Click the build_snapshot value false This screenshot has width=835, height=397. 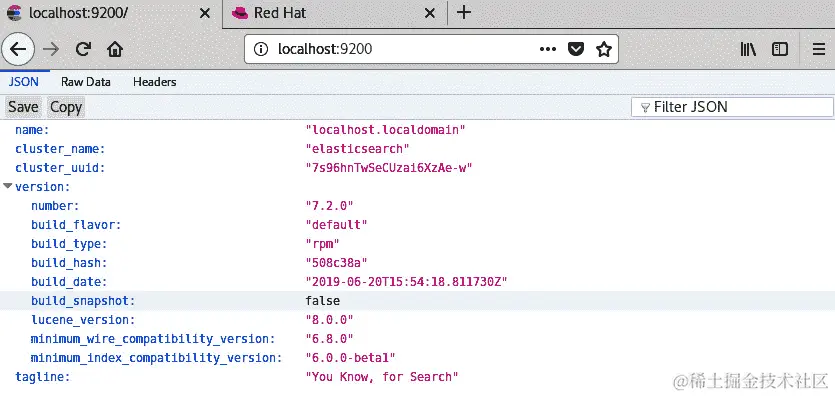(323, 301)
